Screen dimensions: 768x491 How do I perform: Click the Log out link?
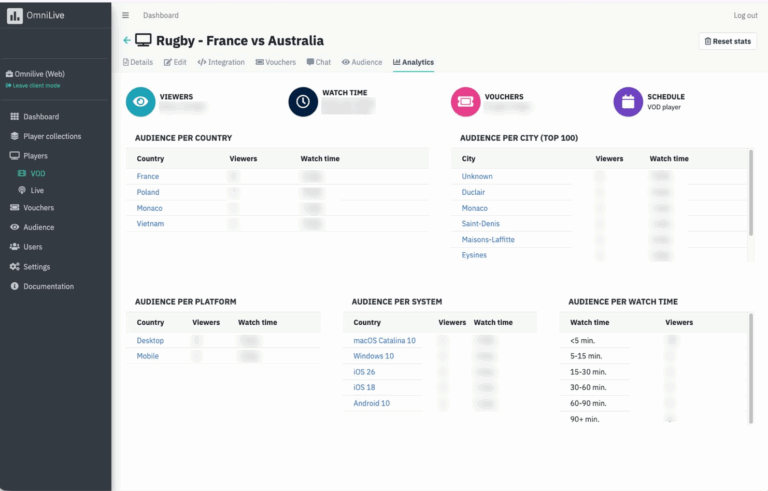[x=745, y=16]
